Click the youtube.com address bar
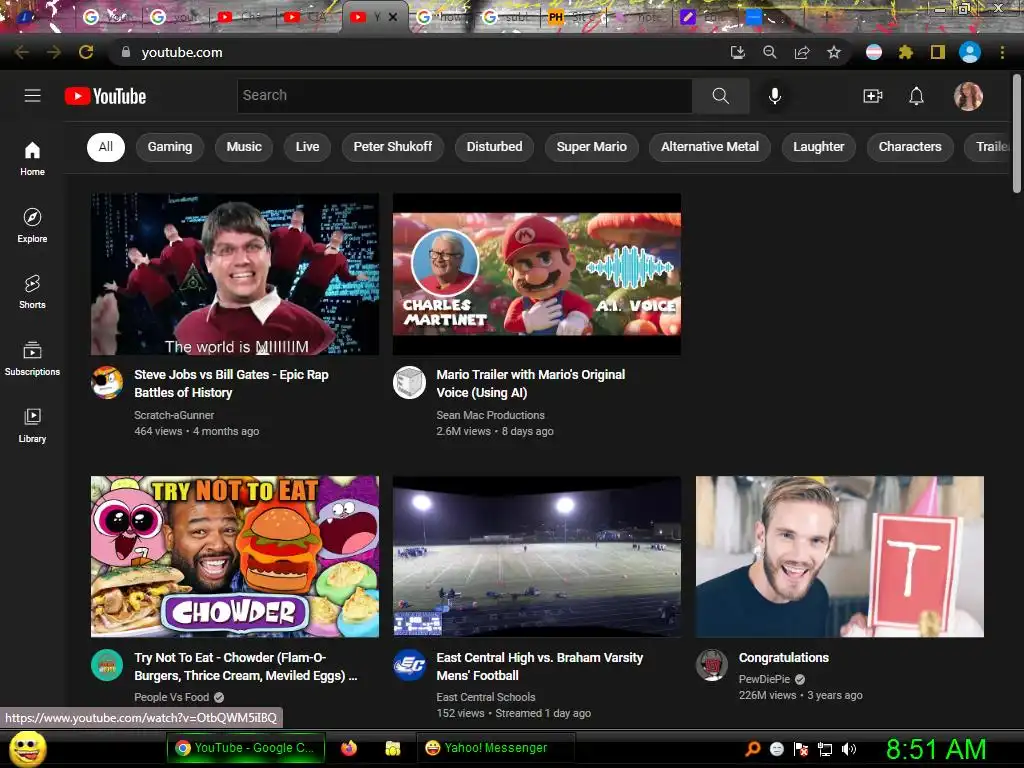Screen dimensions: 1024x768 tap(418, 52)
